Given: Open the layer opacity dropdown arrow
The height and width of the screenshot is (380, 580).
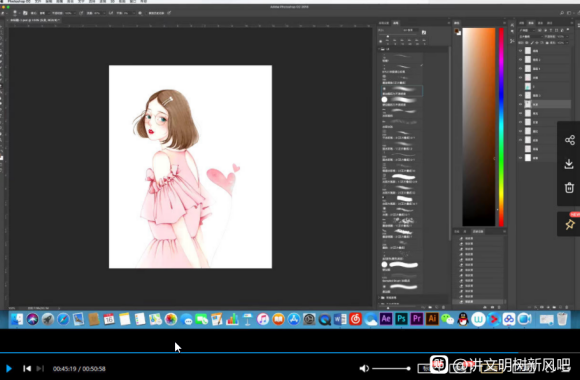Looking at the screenshot, I should click(x=566, y=37).
